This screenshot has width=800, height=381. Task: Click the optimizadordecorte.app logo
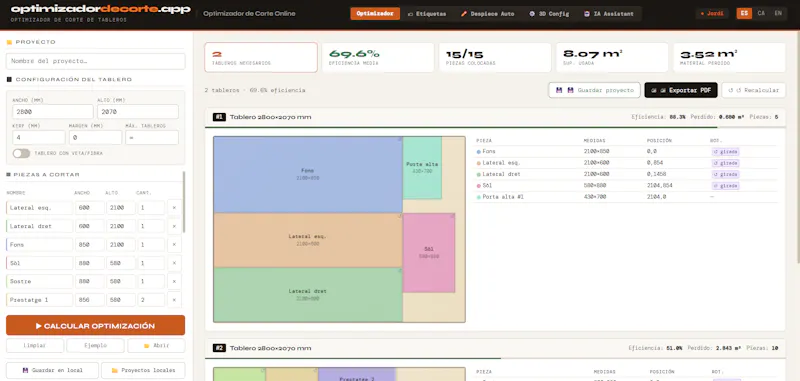click(x=101, y=9)
